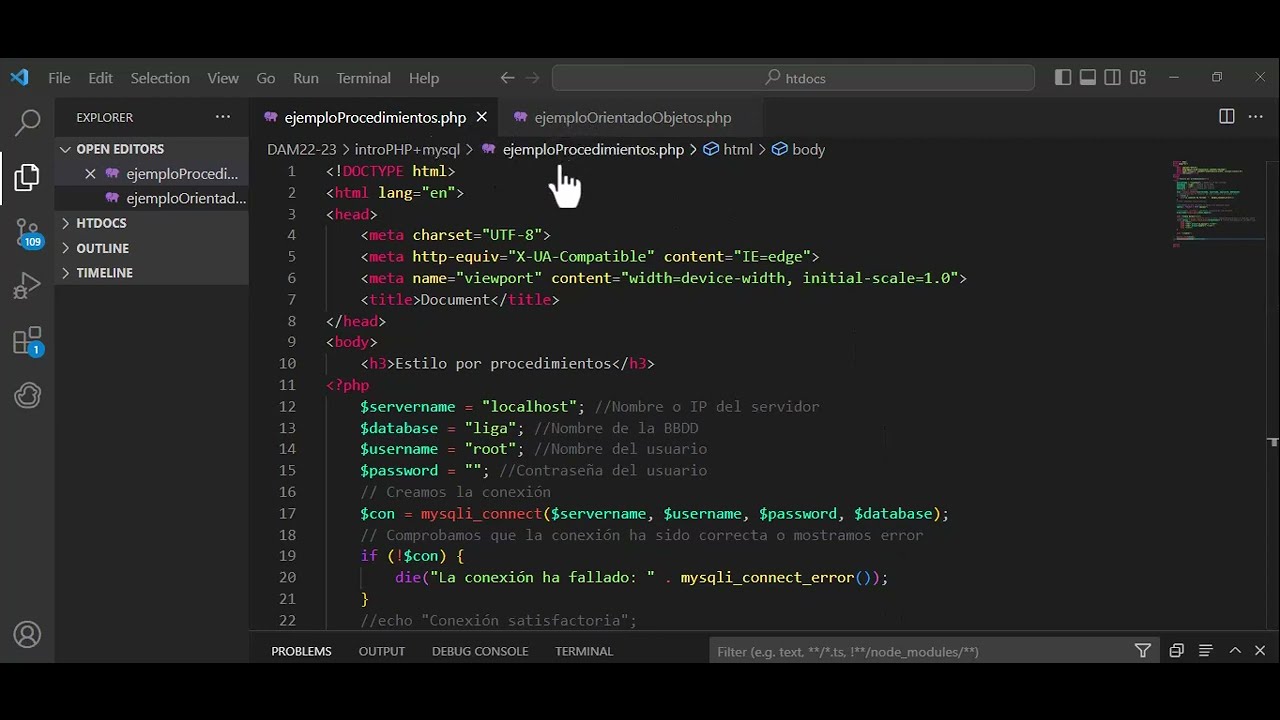Click the mysqli_connect function call
The image size is (1280, 720).
481,514
